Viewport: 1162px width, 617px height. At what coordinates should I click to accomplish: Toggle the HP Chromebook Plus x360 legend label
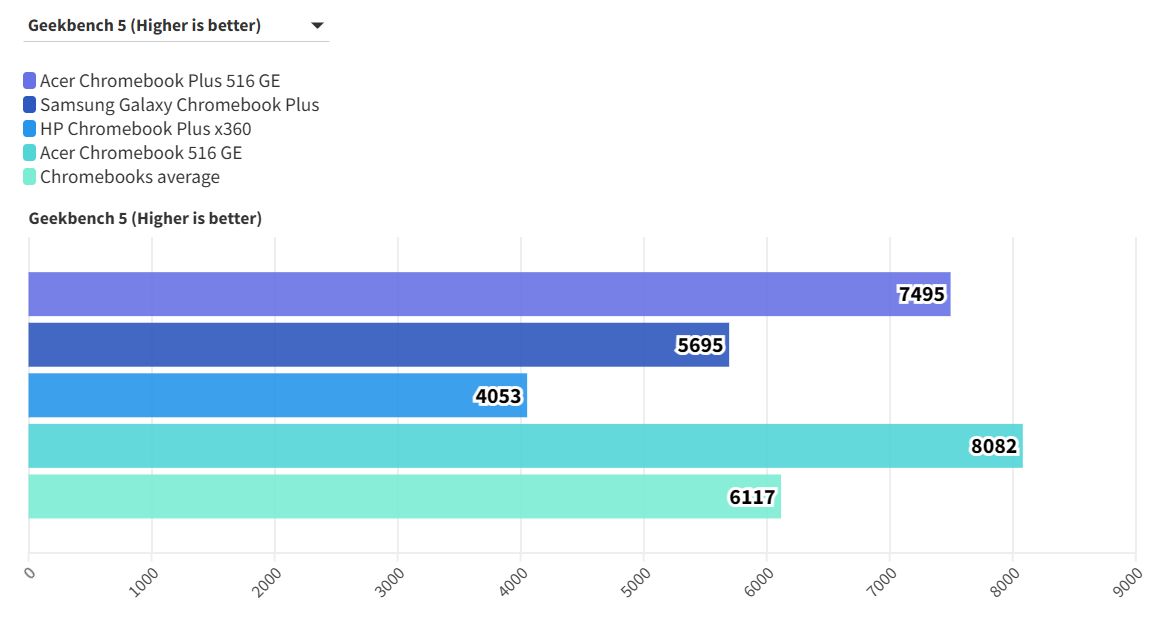[145, 129]
